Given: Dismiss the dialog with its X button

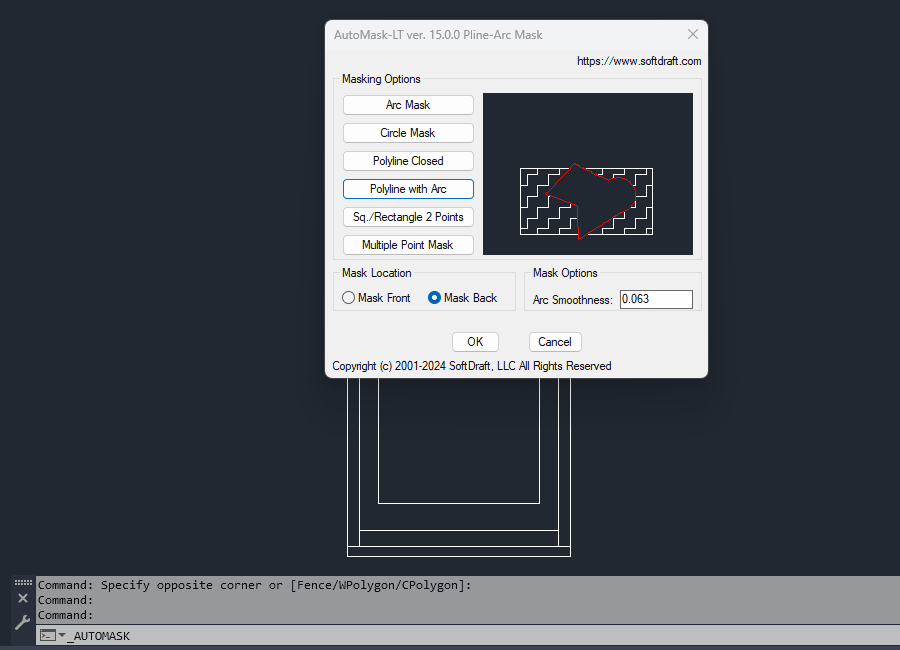Looking at the screenshot, I should point(692,33).
